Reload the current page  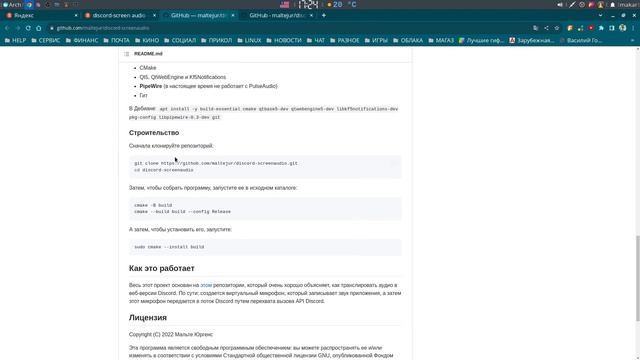tap(28, 28)
